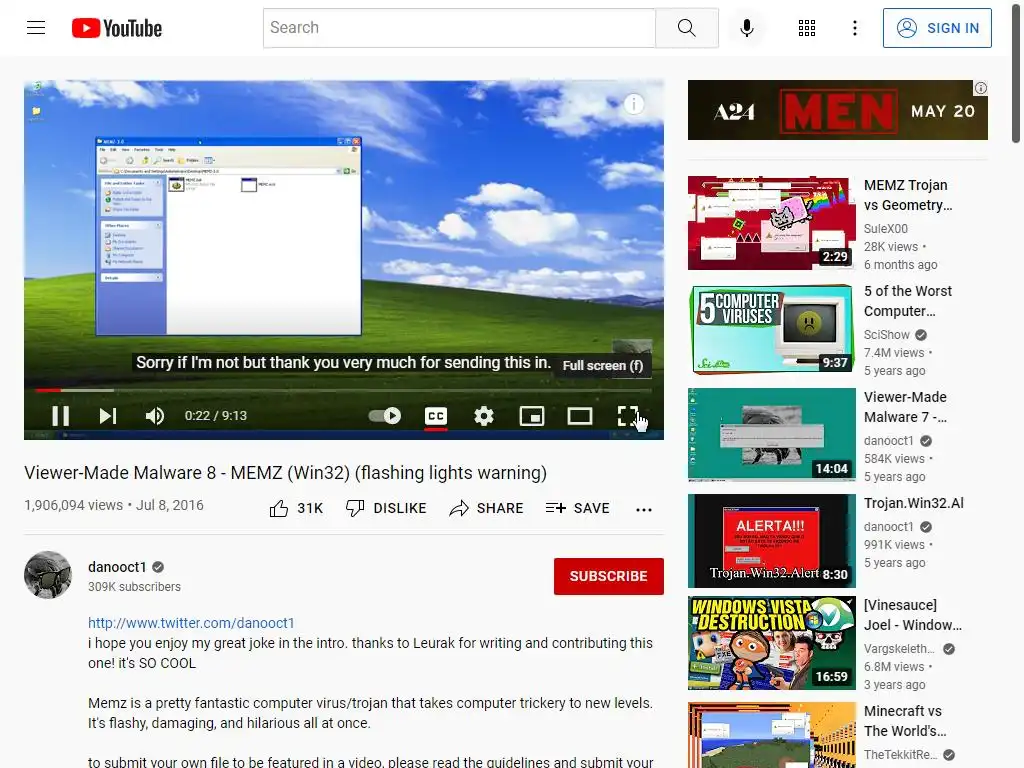Go to the YouTube home logo
This screenshot has width=1024, height=768.
[117, 28]
